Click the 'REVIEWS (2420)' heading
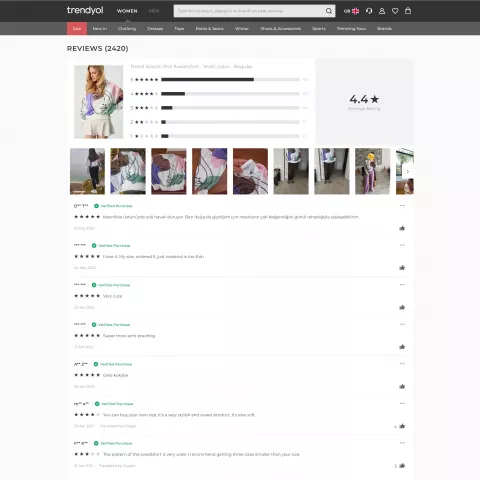Viewport: 480px width, 480px height. [x=97, y=49]
